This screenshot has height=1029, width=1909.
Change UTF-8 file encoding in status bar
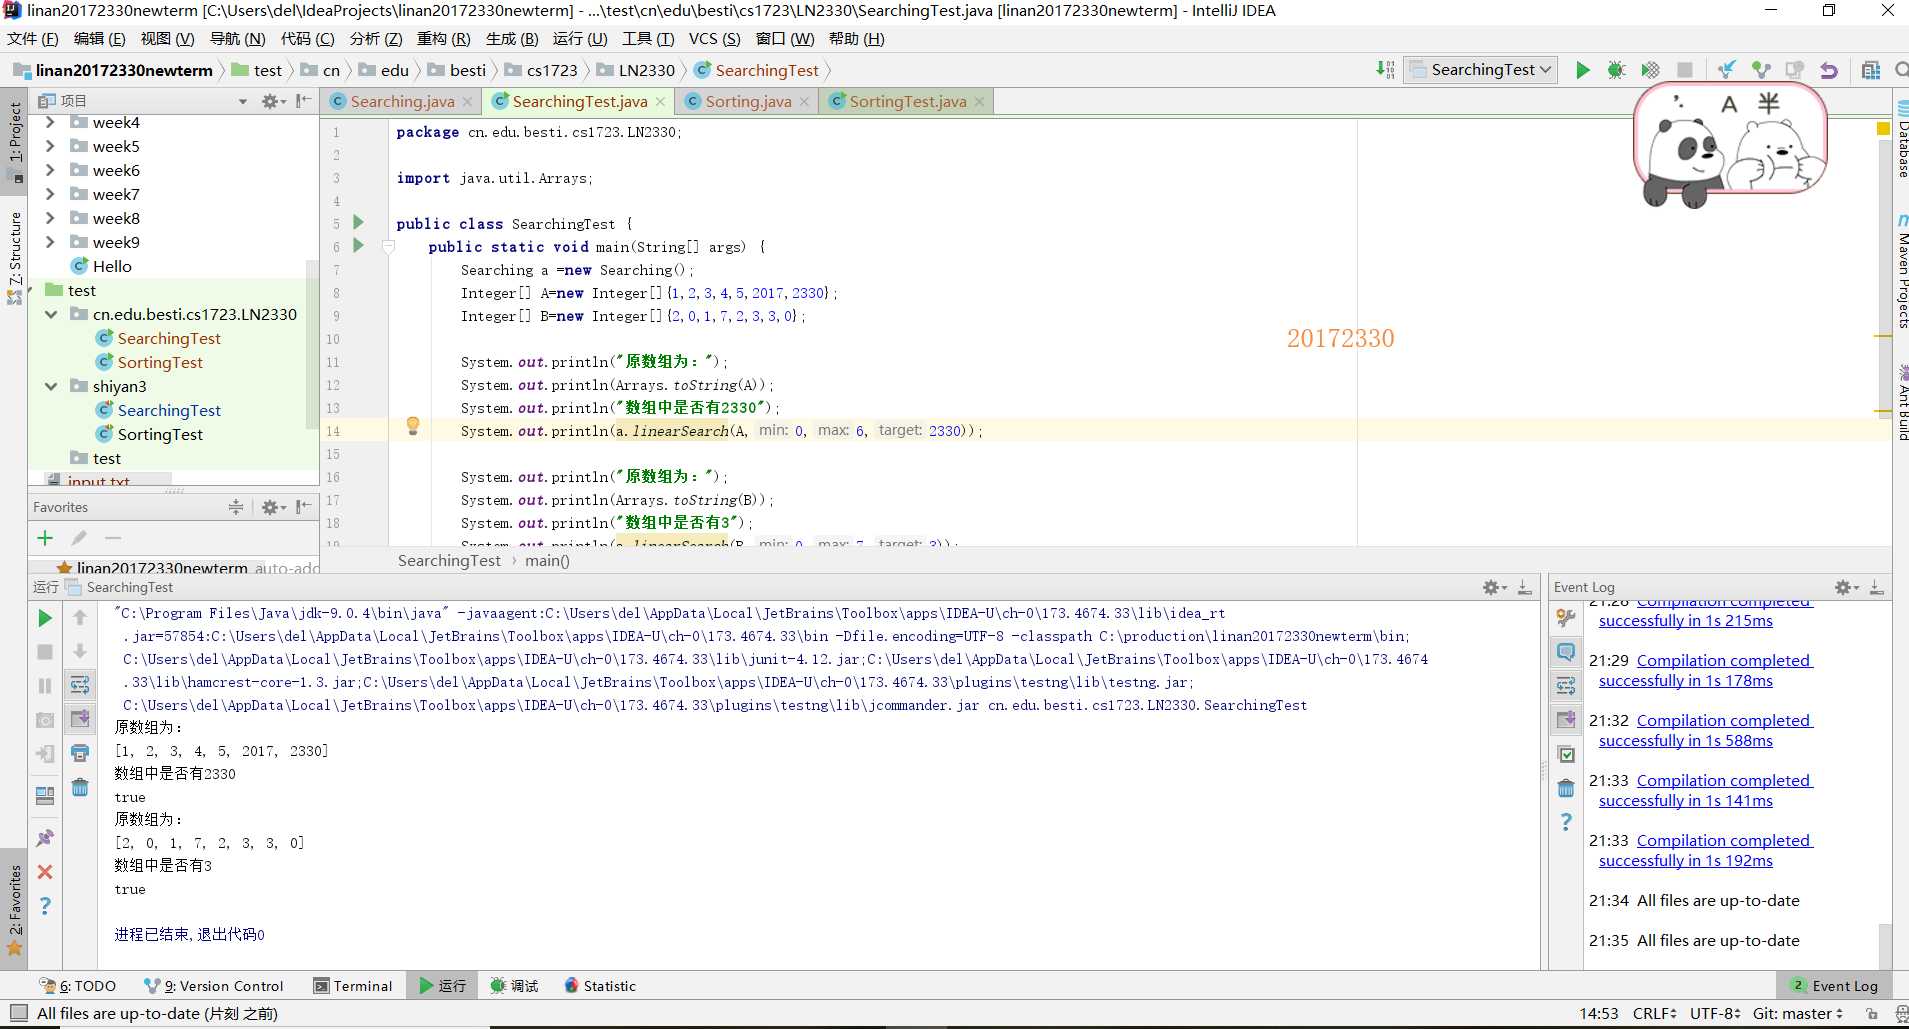pyautogui.click(x=1715, y=1013)
